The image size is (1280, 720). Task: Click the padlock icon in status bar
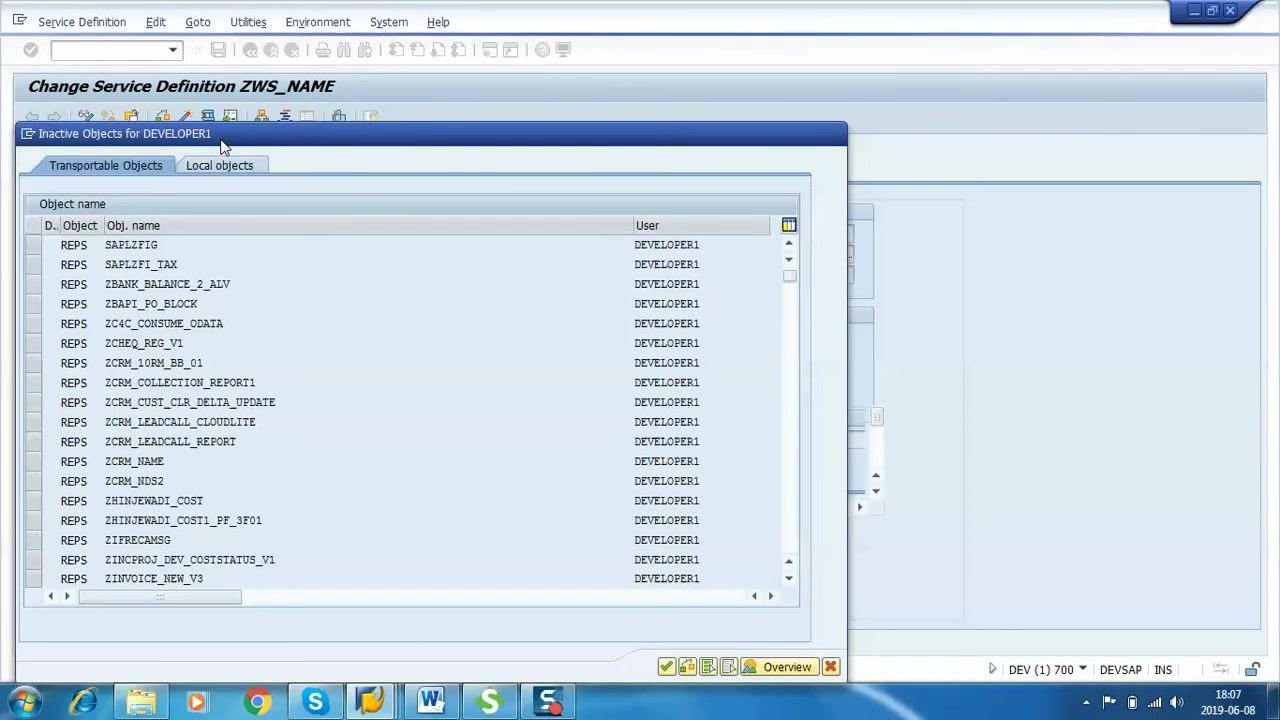coord(1252,670)
